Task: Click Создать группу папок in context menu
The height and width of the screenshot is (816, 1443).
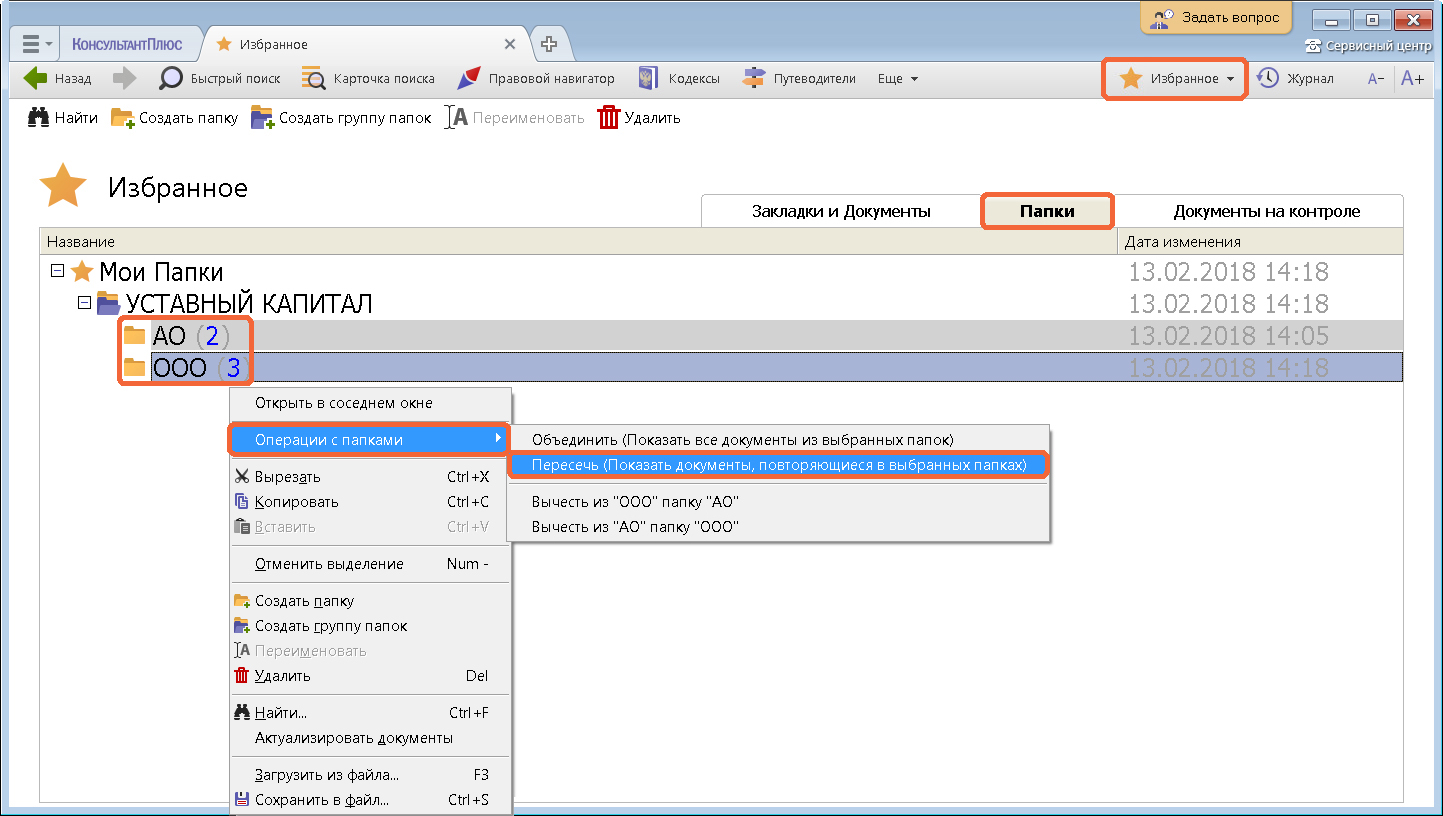Action: (371, 626)
